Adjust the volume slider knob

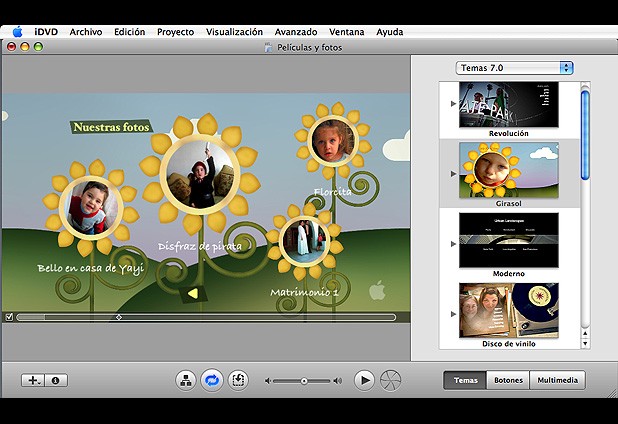[x=304, y=381]
